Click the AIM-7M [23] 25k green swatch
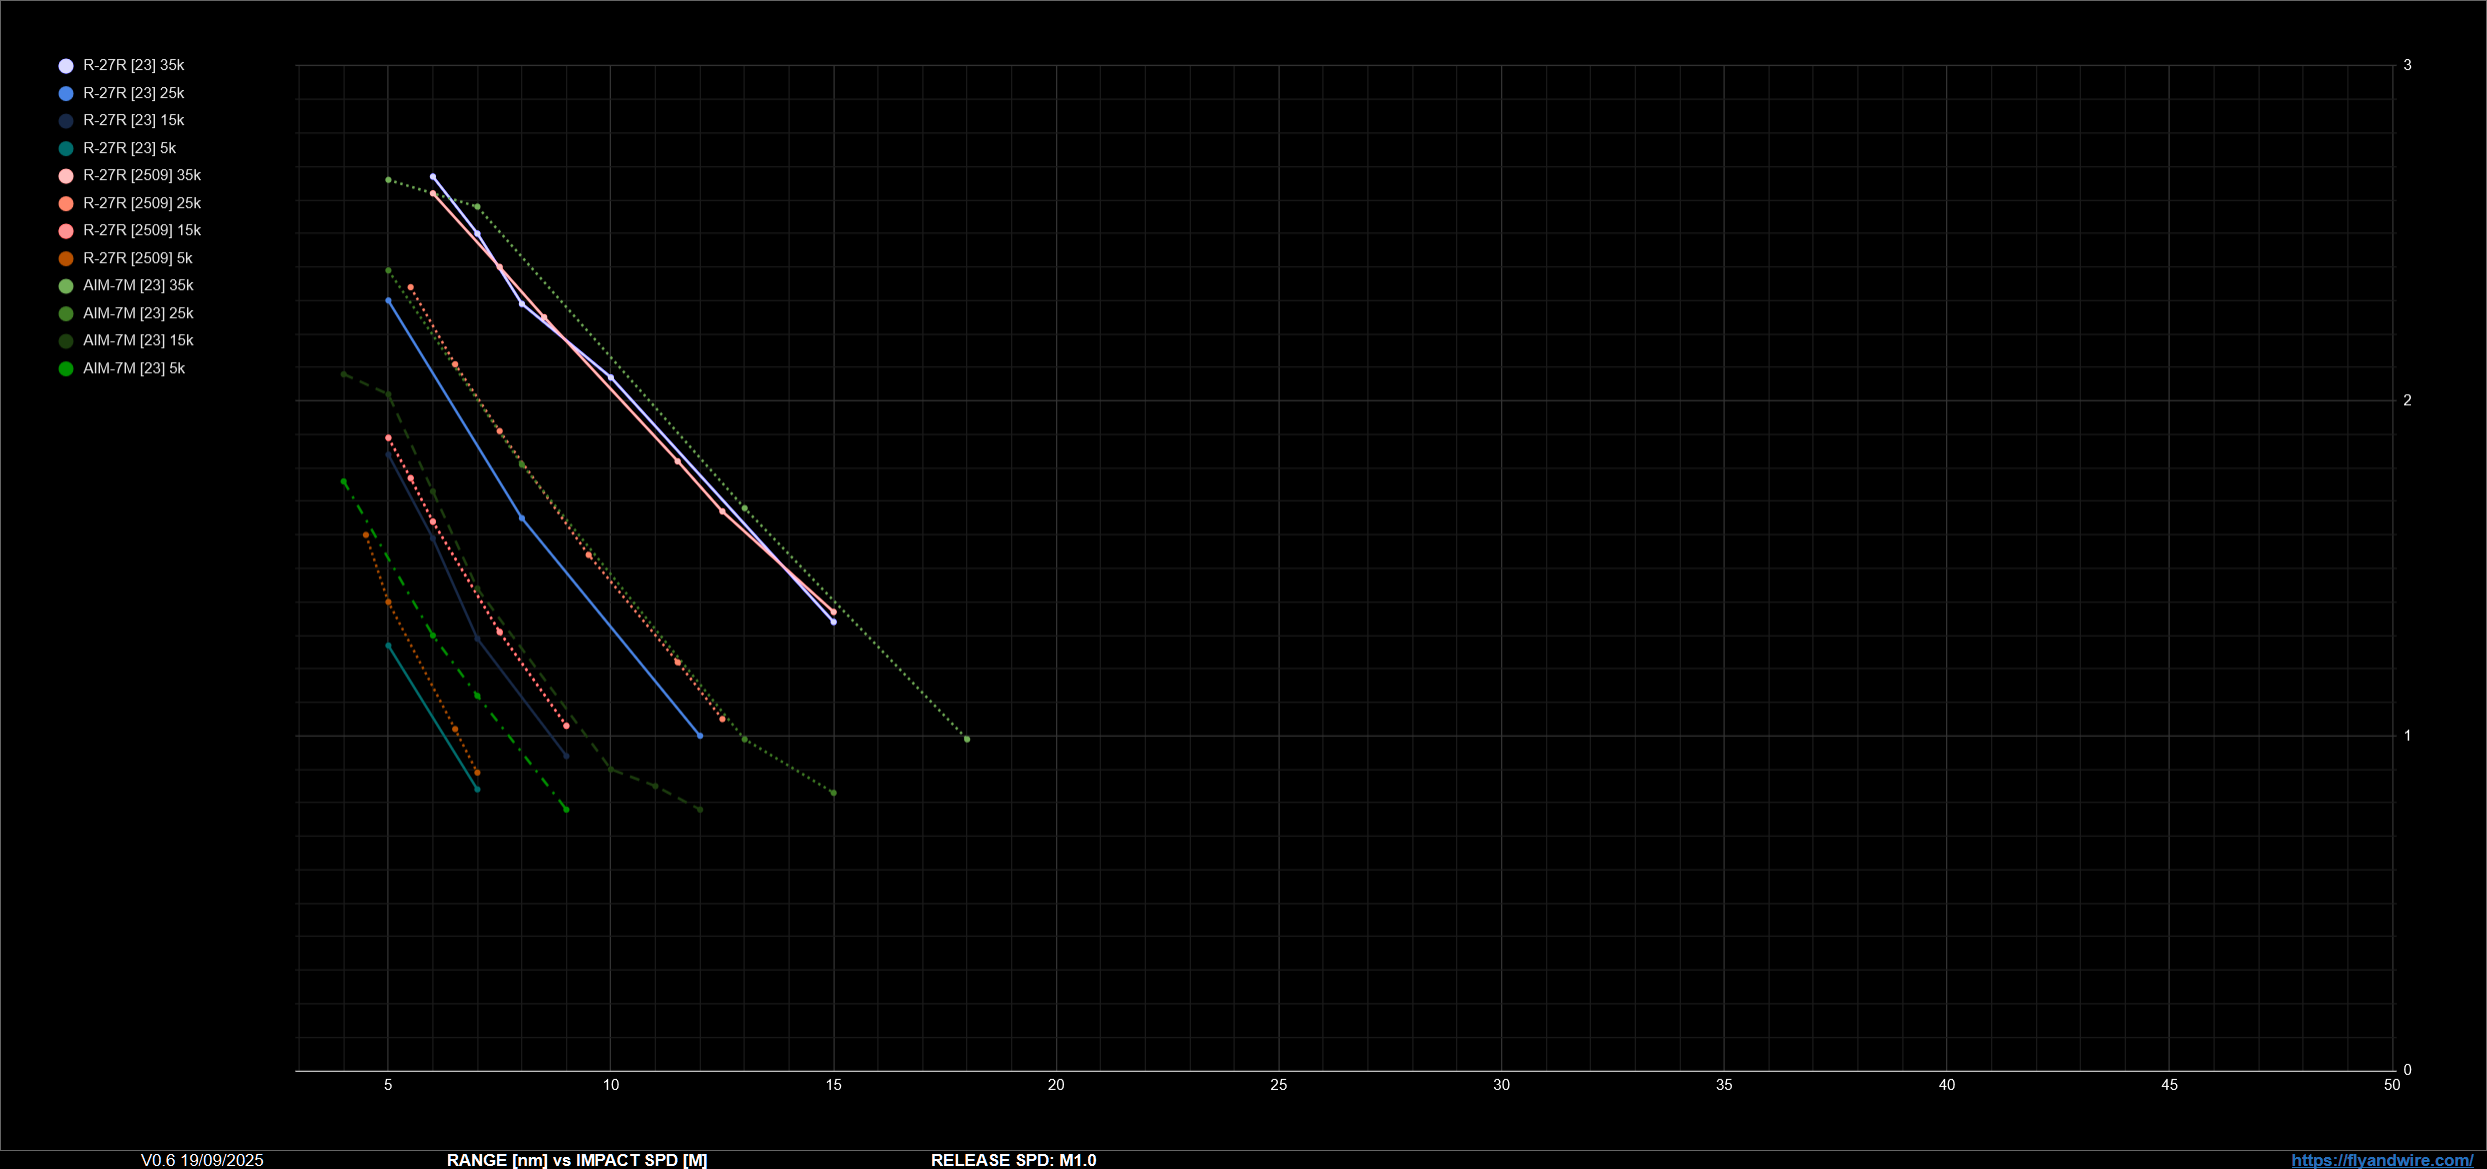2487x1169 pixels. pos(66,313)
